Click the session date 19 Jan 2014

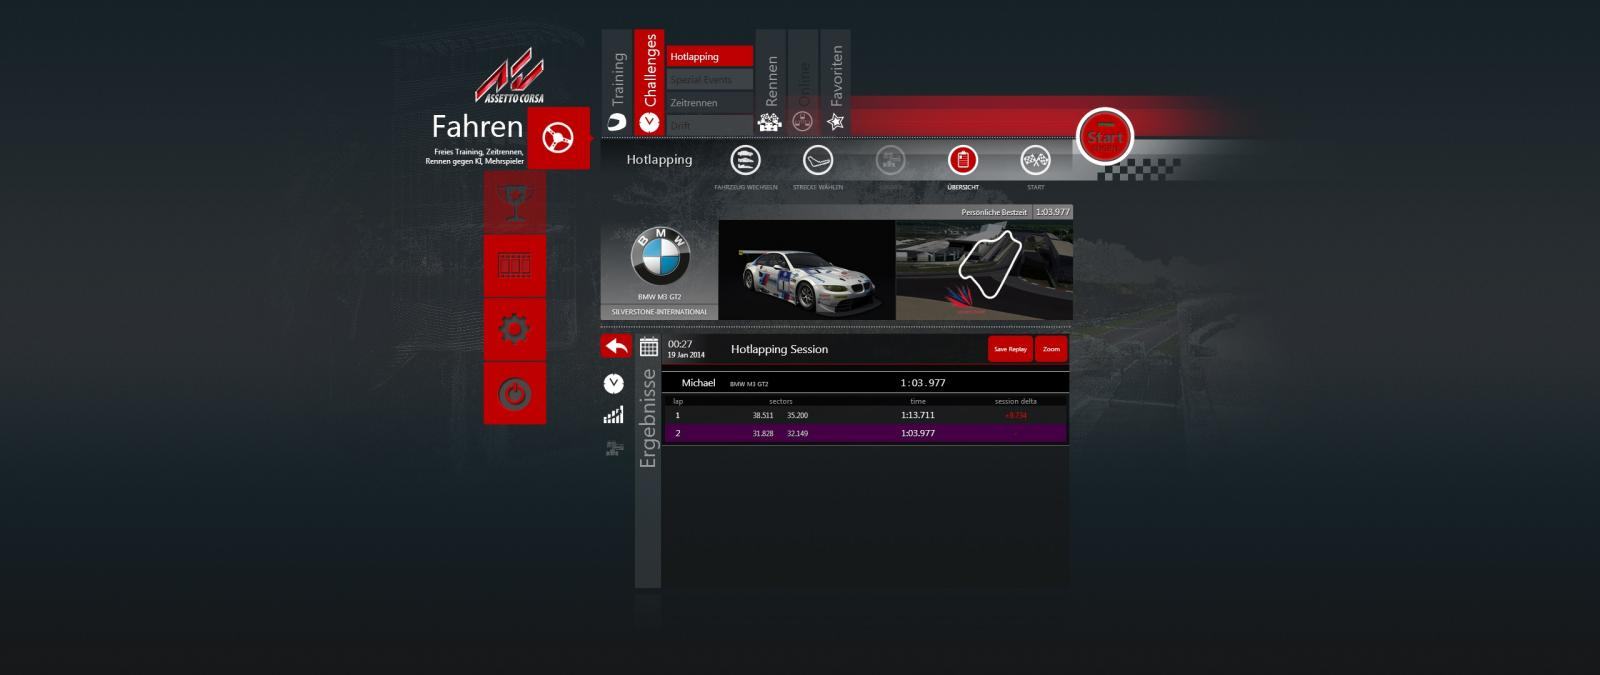[x=686, y=355]
